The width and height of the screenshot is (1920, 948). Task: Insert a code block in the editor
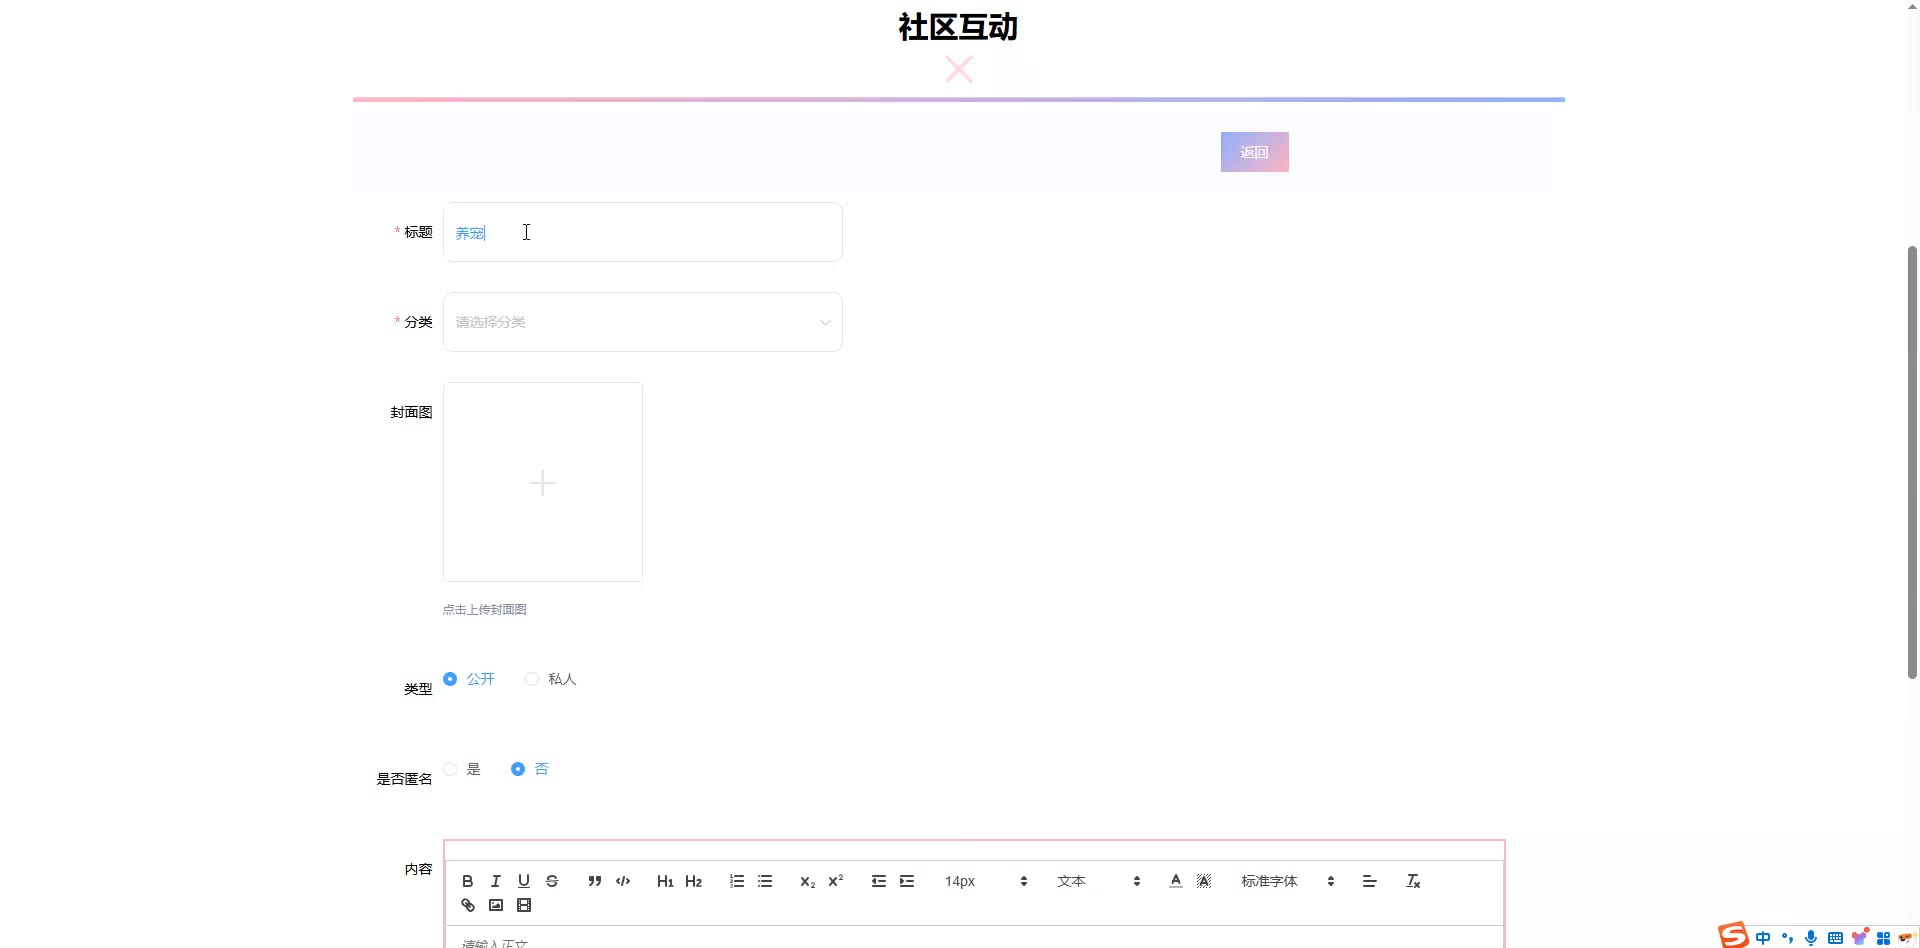pyautogui.click(x=623, y=881)
